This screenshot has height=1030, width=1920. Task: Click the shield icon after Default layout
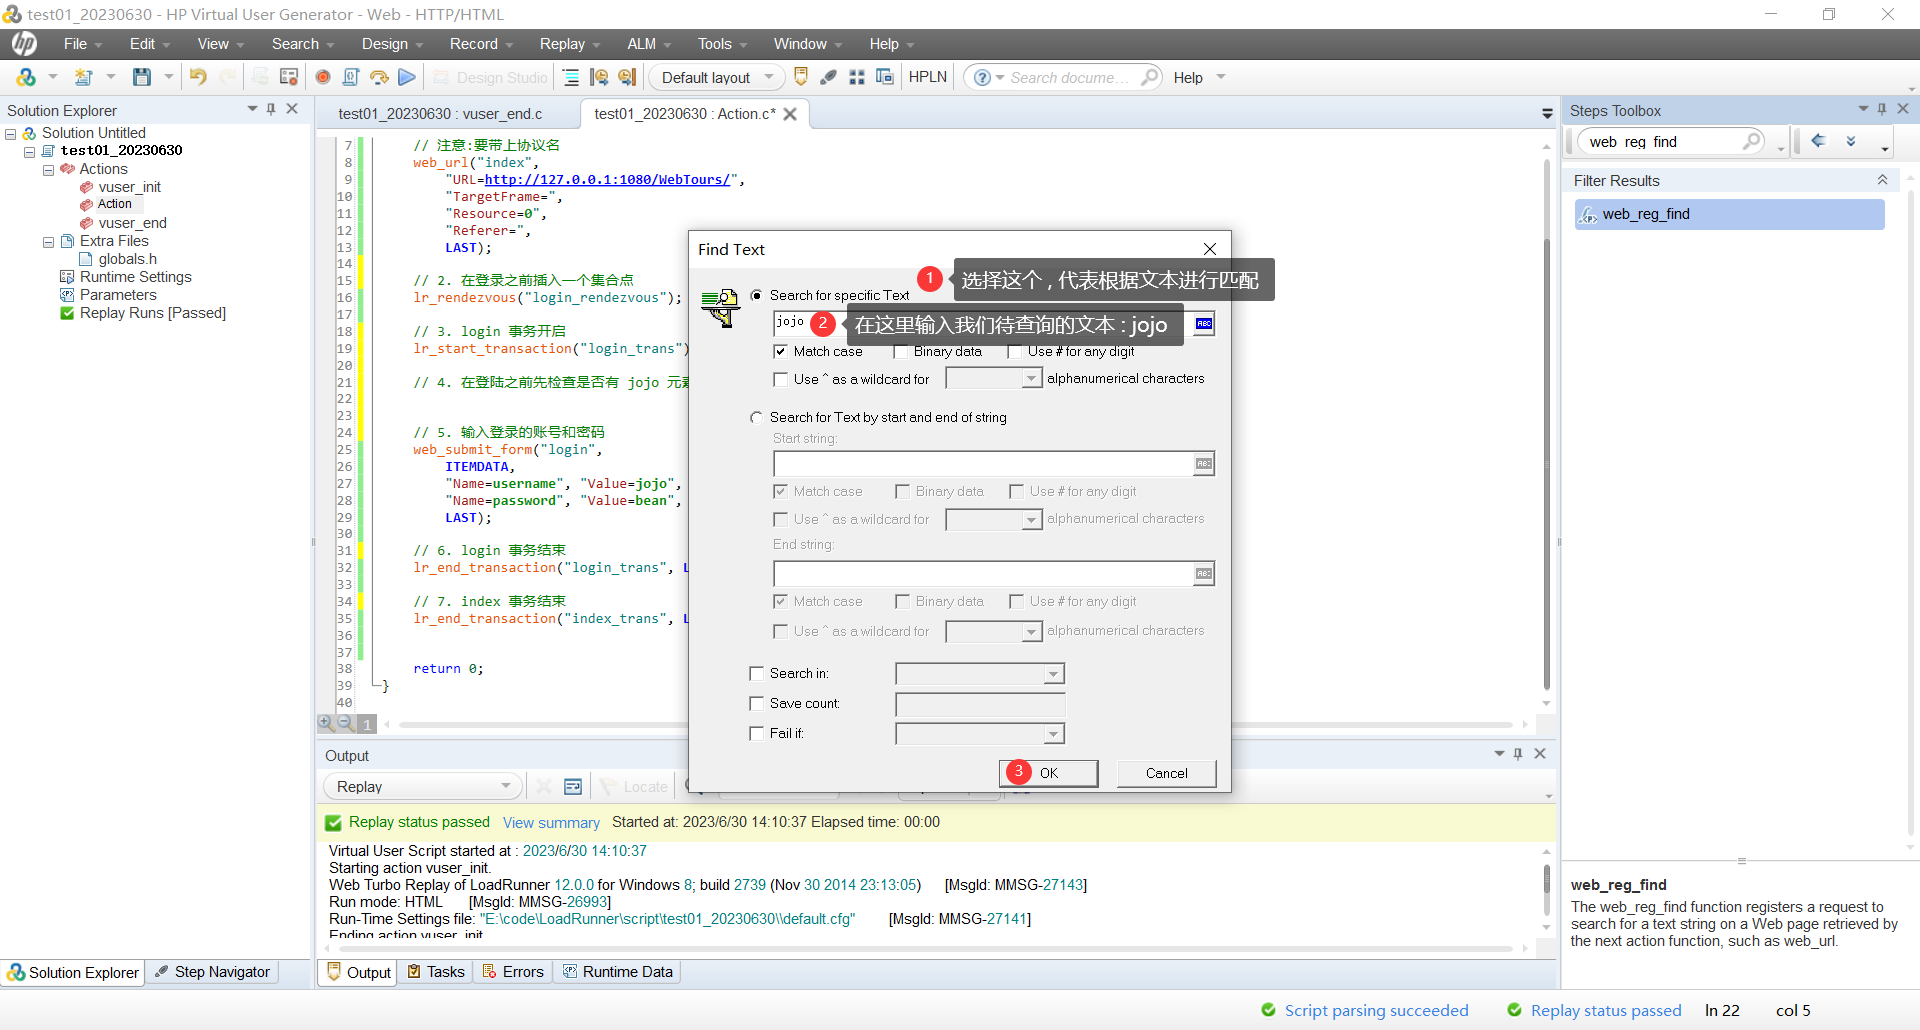800,77
